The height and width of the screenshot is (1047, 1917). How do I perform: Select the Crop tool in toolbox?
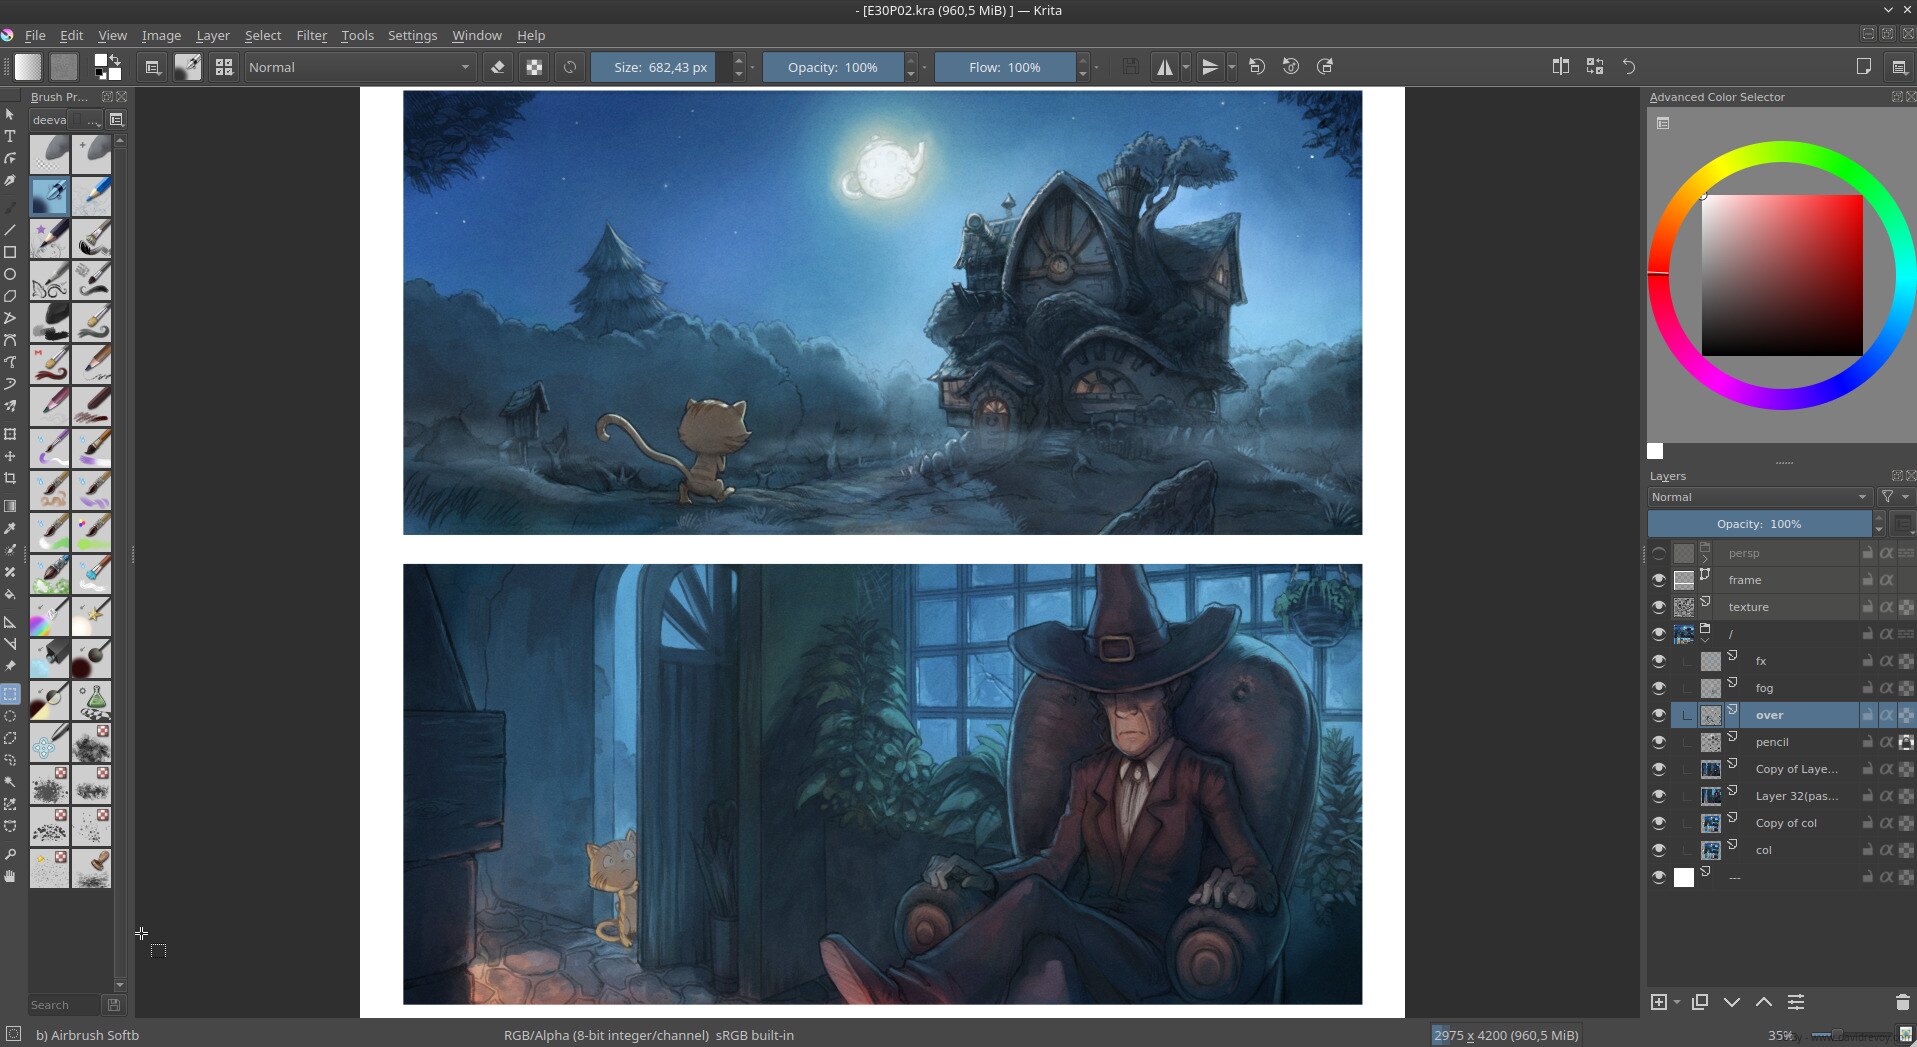click(10, 478)
